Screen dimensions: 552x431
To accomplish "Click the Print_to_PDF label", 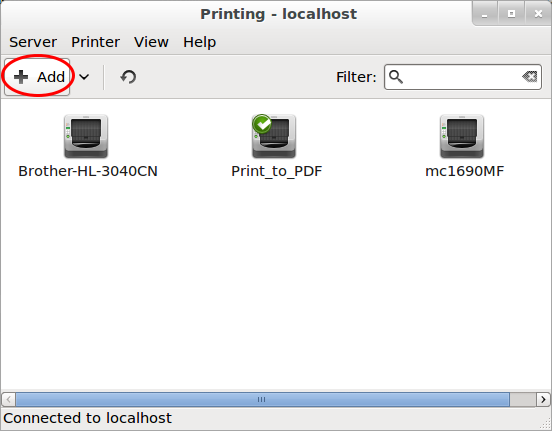I will coord(276,171).
